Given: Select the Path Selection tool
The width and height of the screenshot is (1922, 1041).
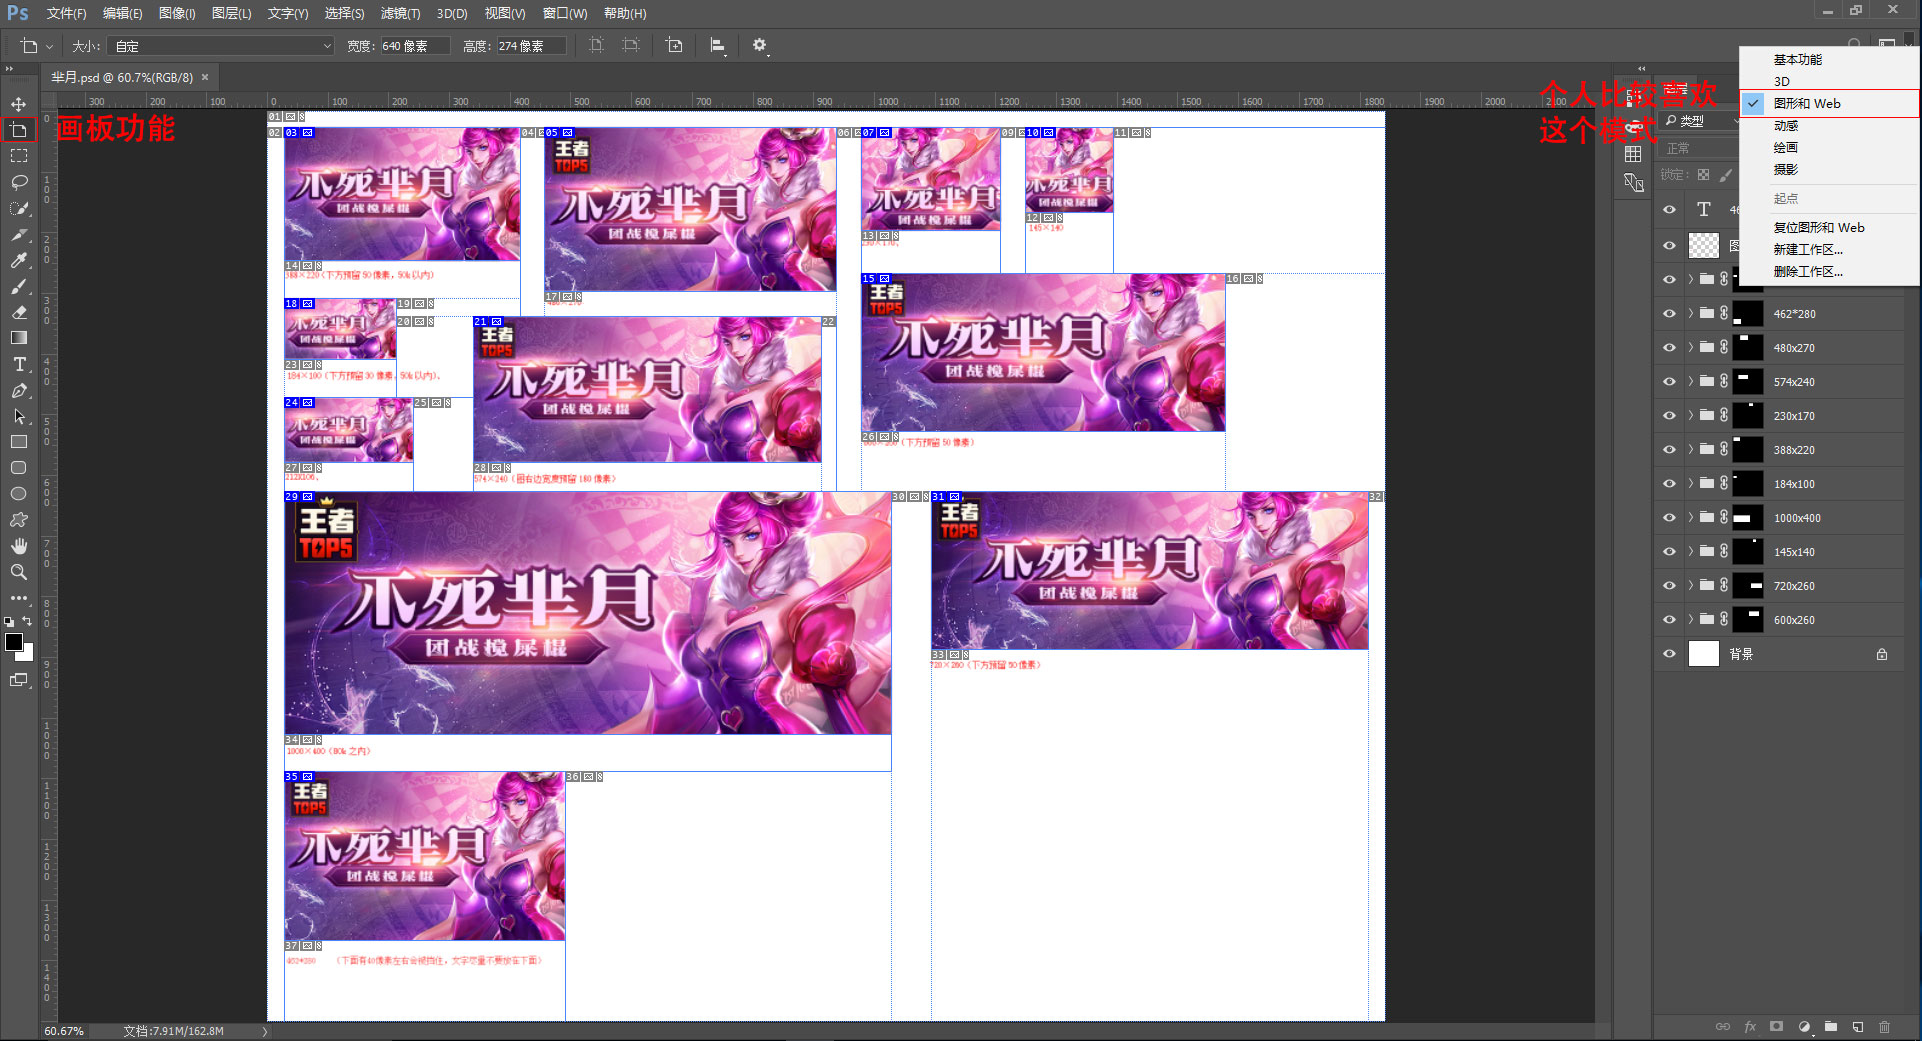Looking at the screenshot, I should pos(19,416).
